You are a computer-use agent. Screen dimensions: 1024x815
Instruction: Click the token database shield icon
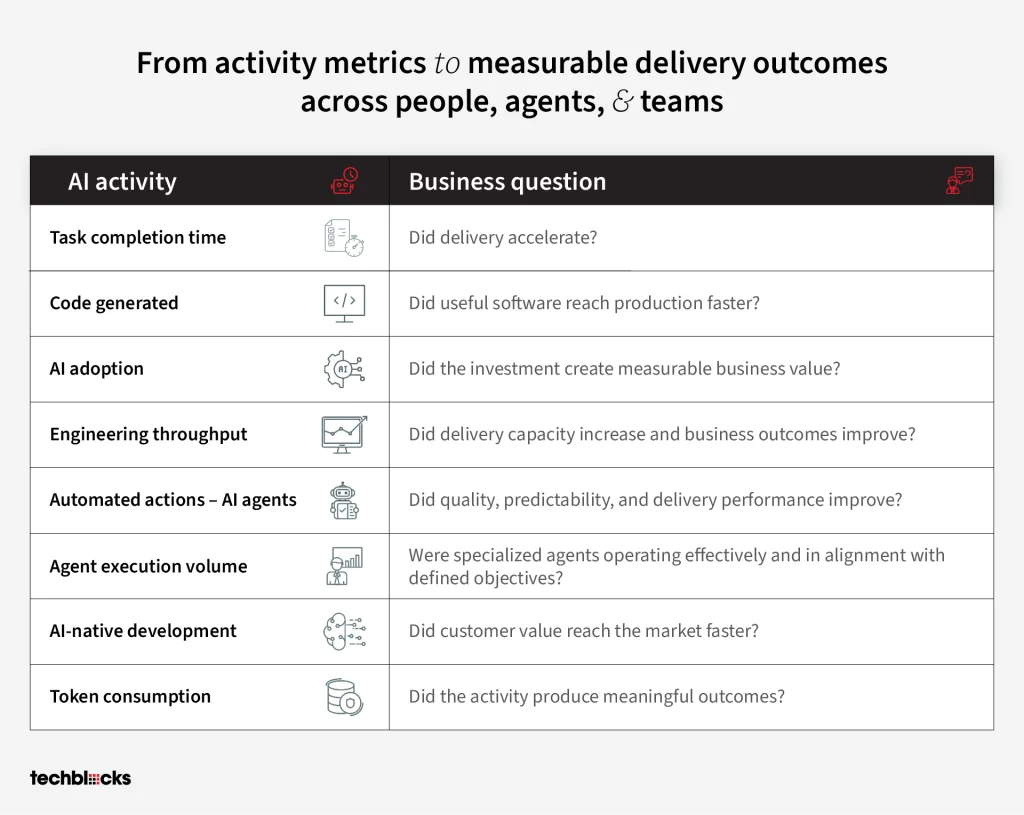coord(344,697)
